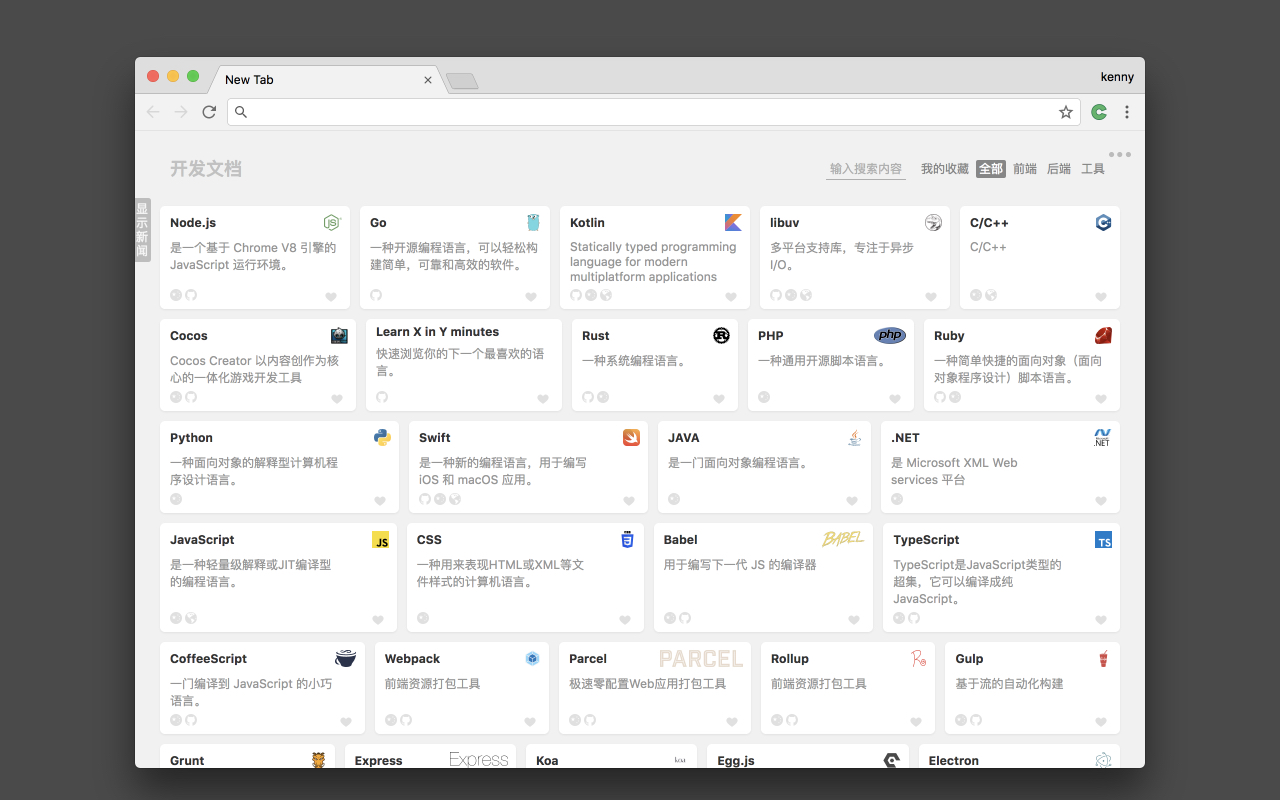Click the Babel logo
The height and width of the screenshot is (800, 1280).
tap(843, 539)
